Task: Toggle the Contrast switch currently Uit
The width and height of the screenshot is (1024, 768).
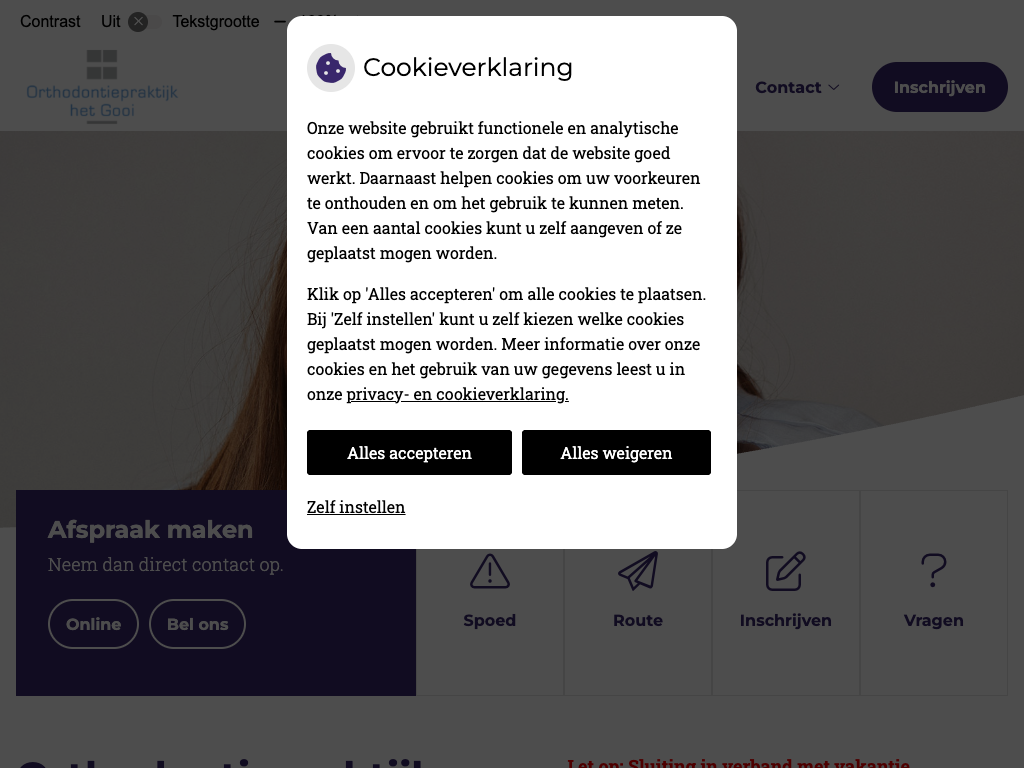Action: click(144, 22)
